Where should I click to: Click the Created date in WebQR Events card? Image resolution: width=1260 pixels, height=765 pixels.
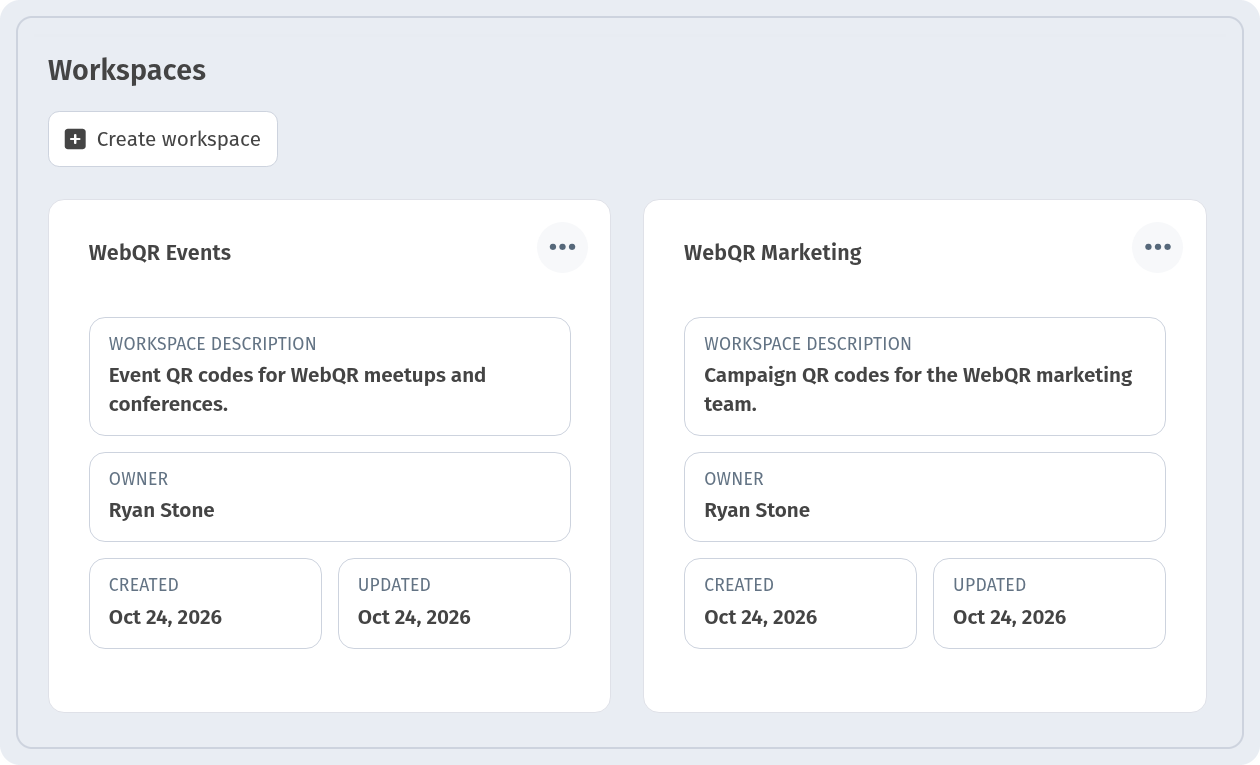pos(165,617)
